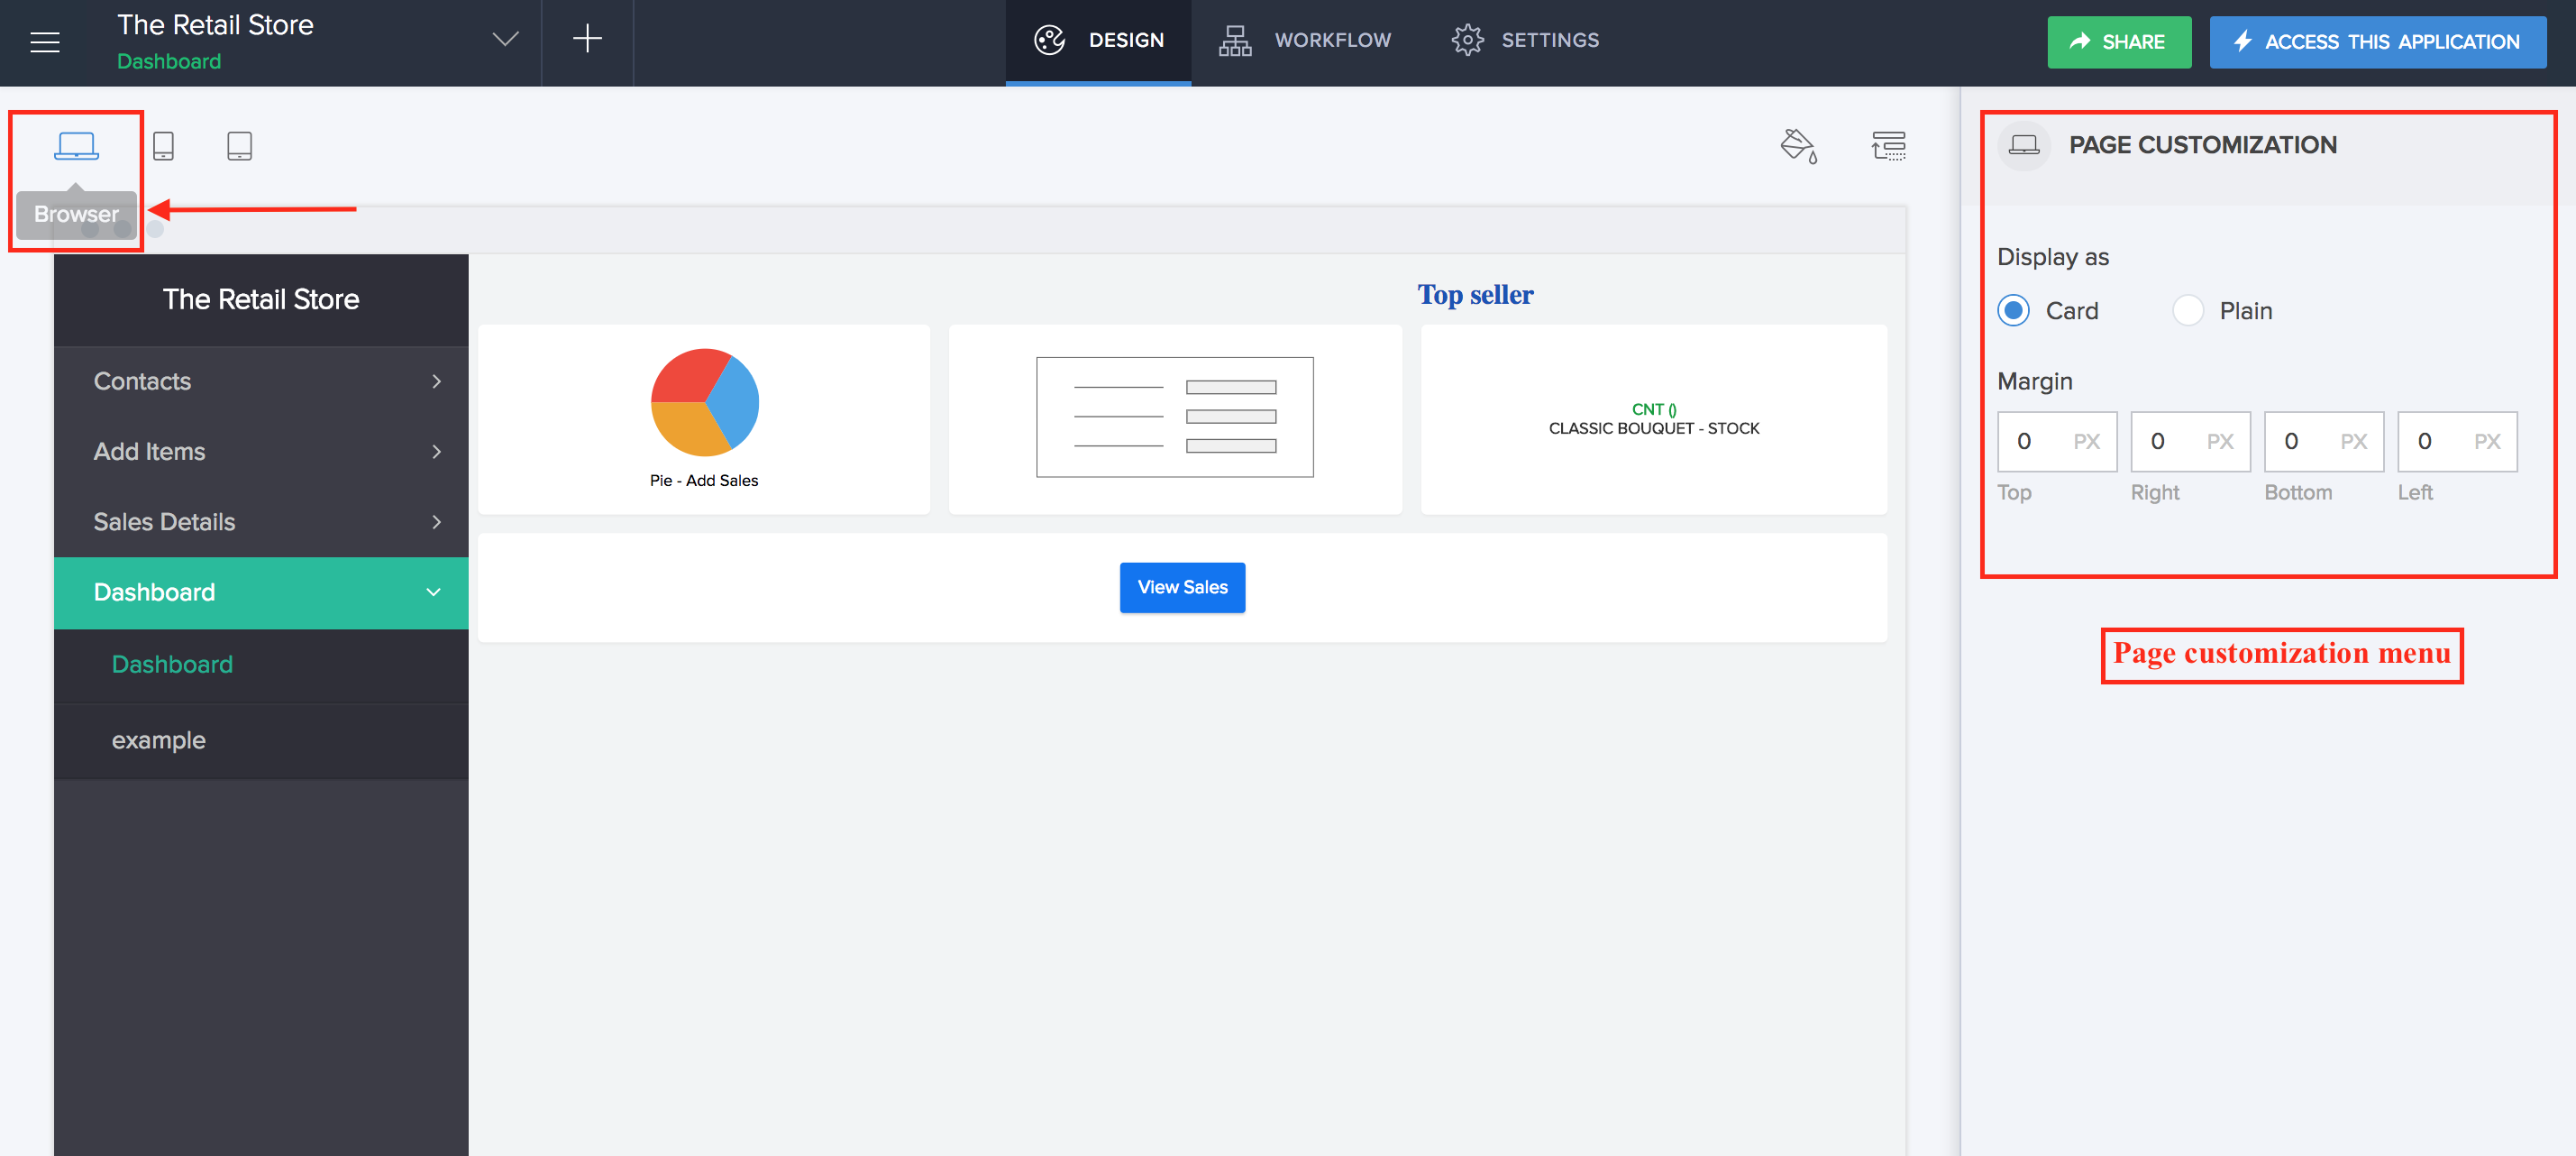Viewport: 2576px width, 1156px height.
Task: Open the paint bucket theme icon
Action: pyautogui.click(x=1798, y=146)
